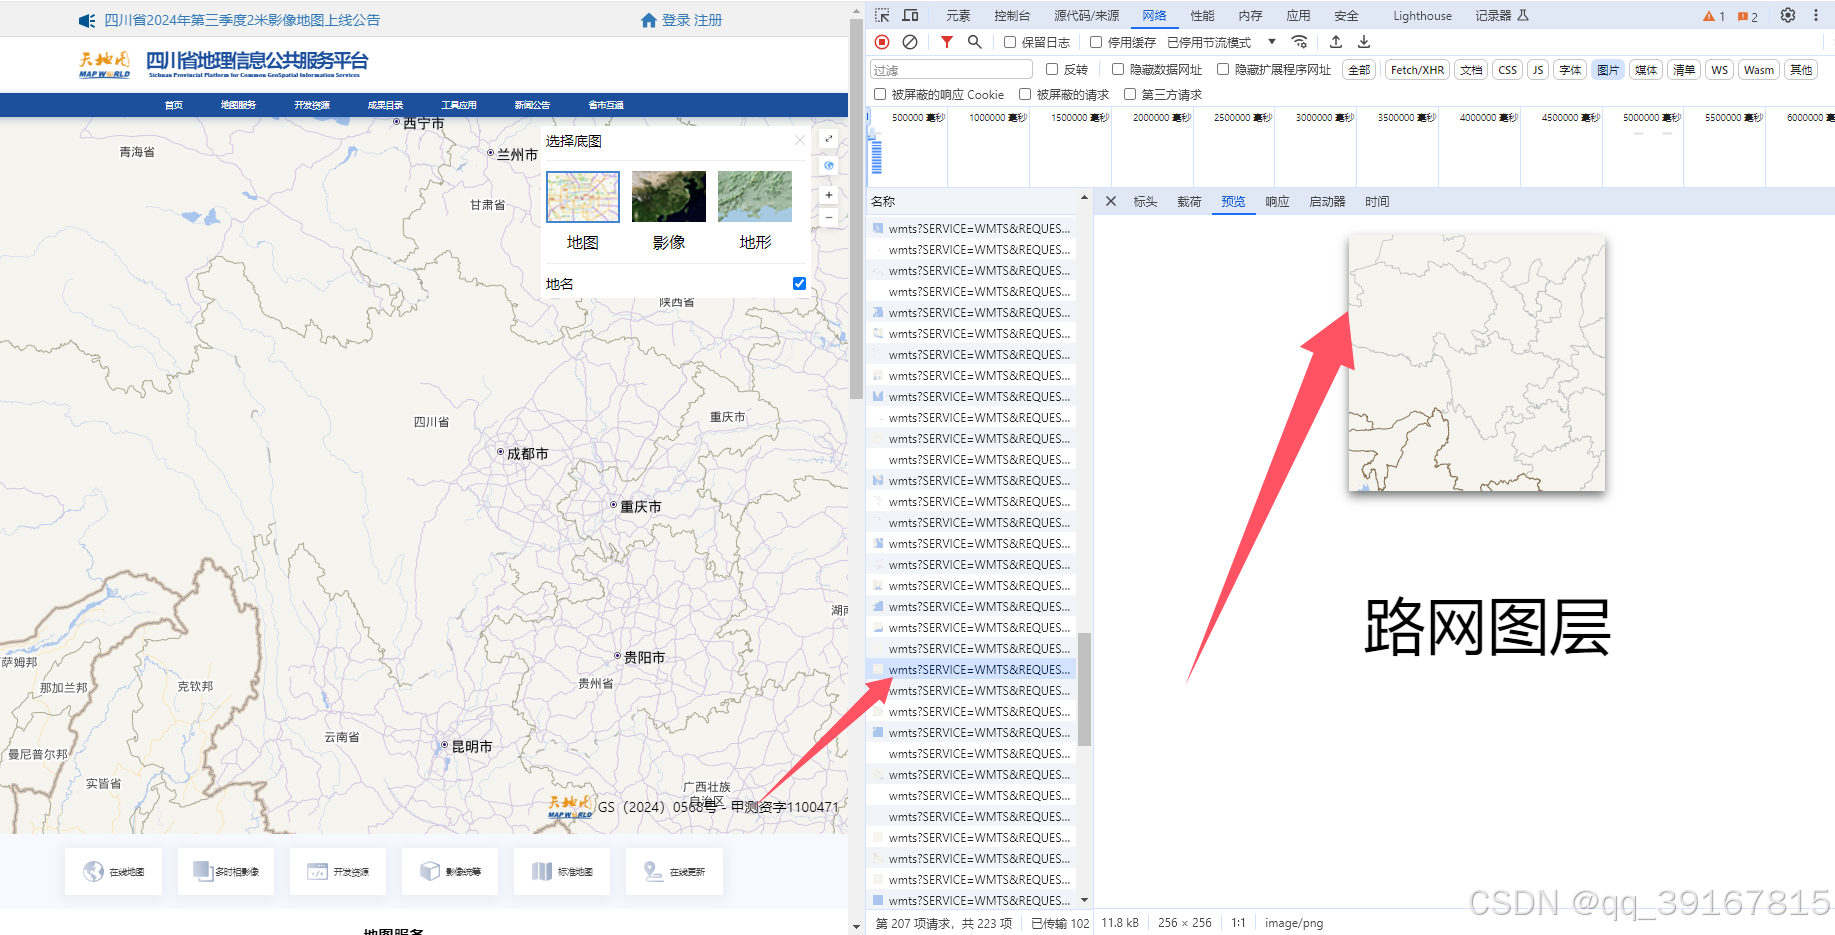Open the throttling mode dropdown
Screen dimensions: 1835x935
coord(1221,42)
